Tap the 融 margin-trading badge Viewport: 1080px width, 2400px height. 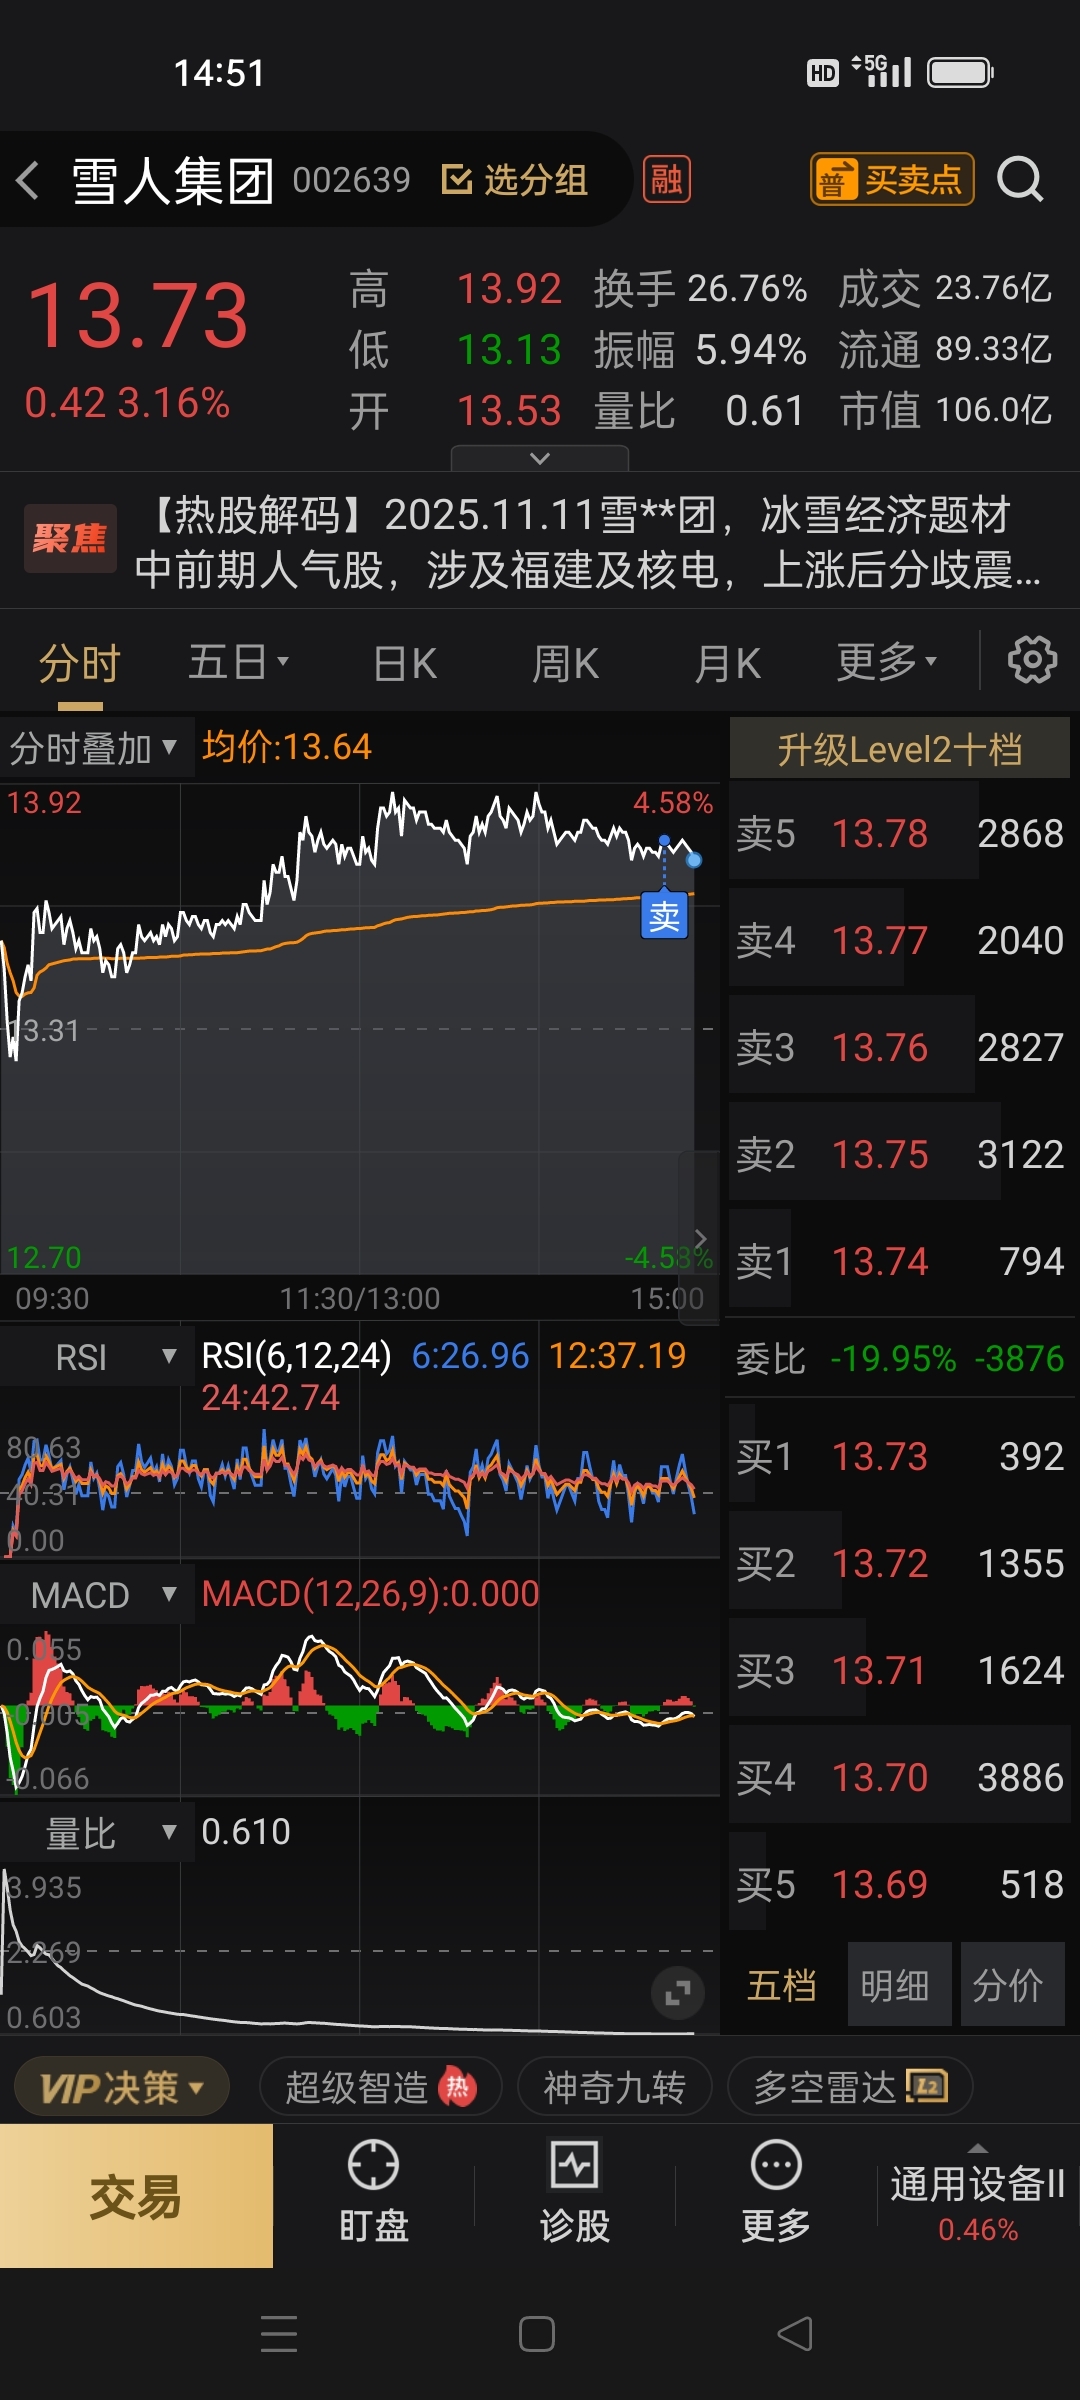(x=666, y=180)
